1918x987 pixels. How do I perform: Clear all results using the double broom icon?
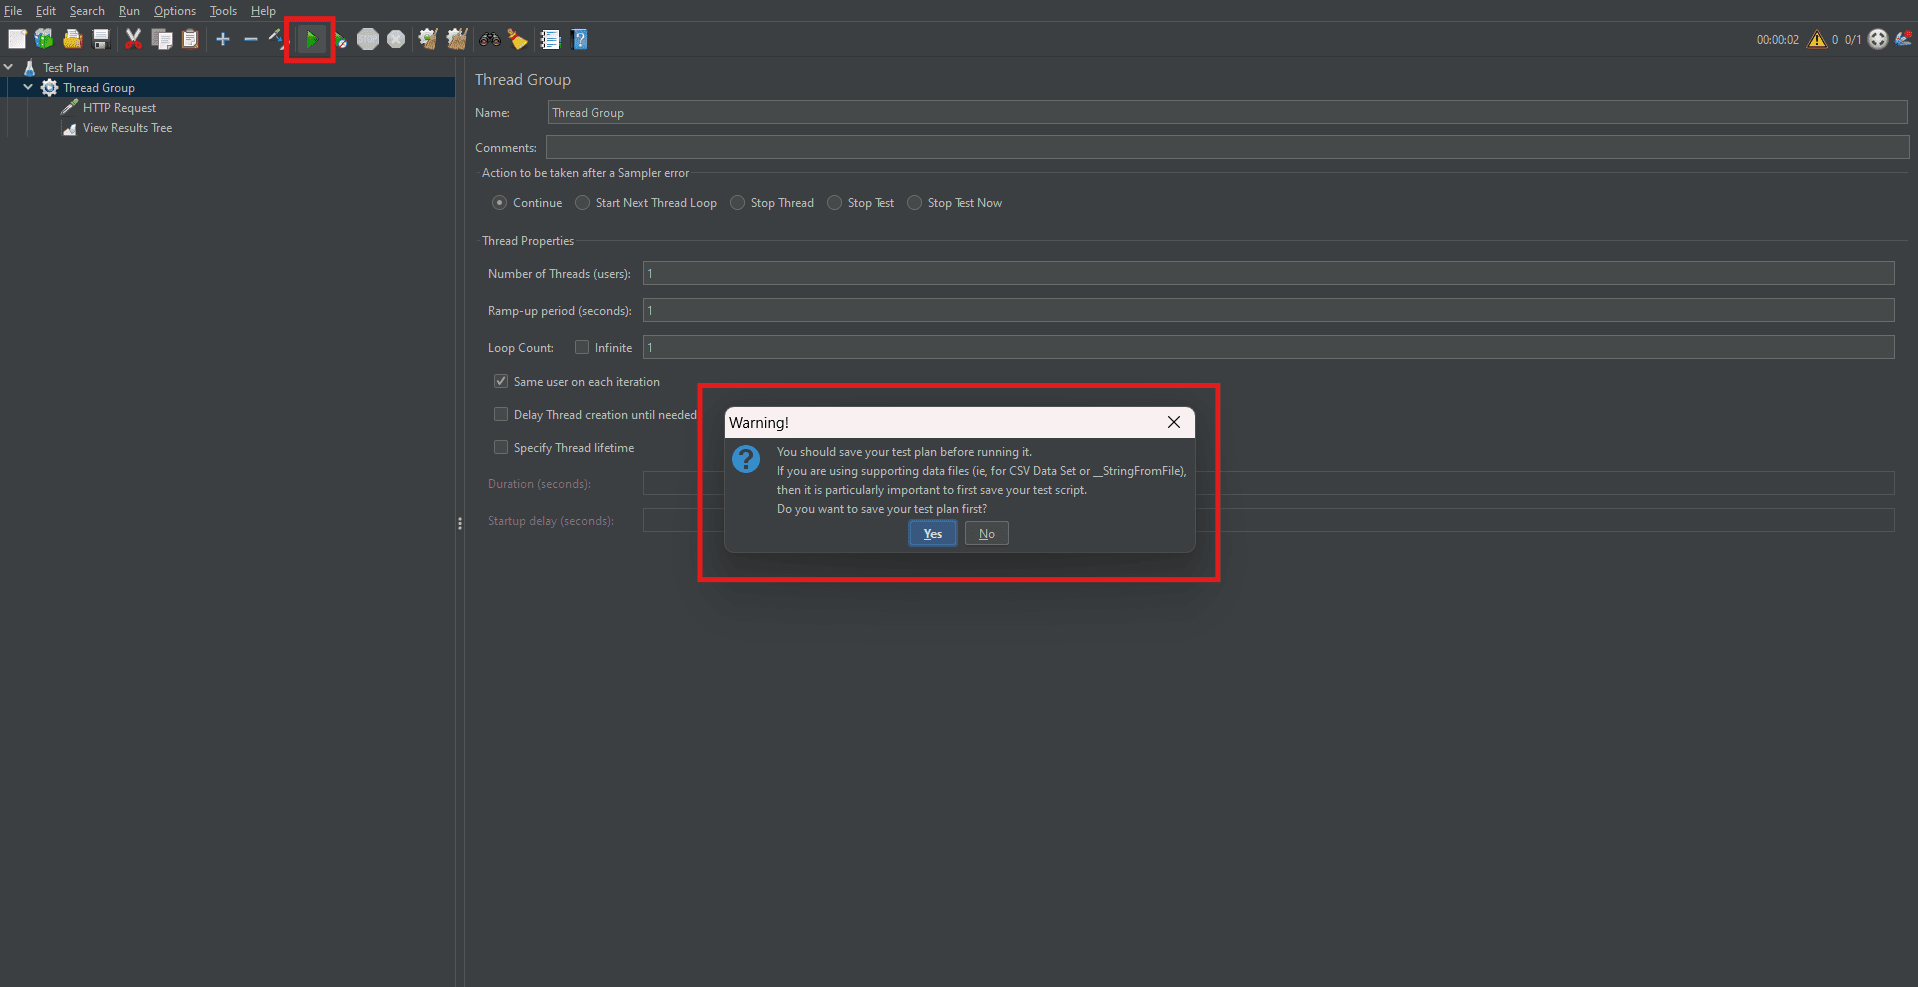pos(456,39)
